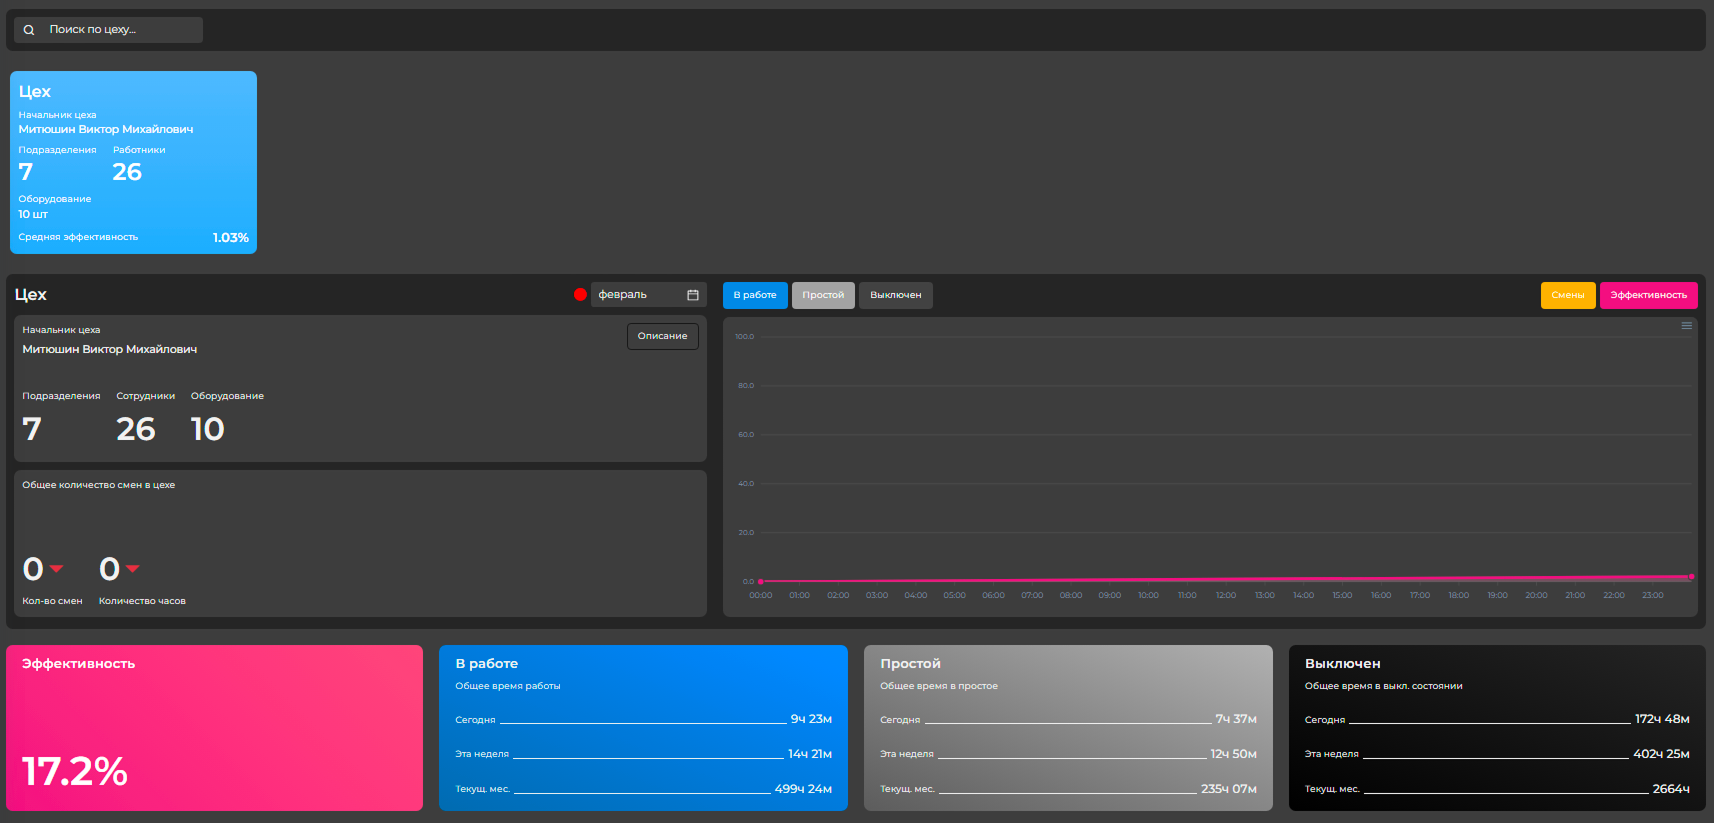Toggle the Простой chart series
1714x823 pixels.
823,295
